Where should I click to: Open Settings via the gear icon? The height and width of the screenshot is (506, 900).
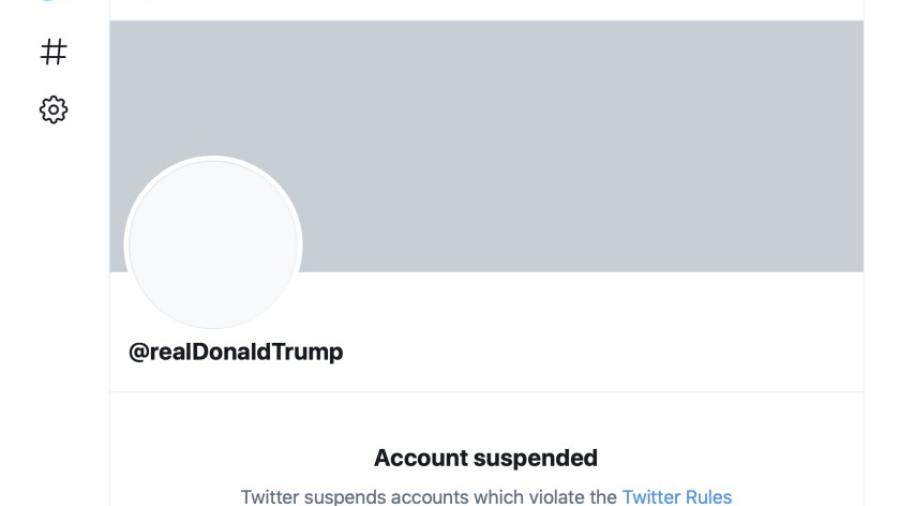(53, 109)
